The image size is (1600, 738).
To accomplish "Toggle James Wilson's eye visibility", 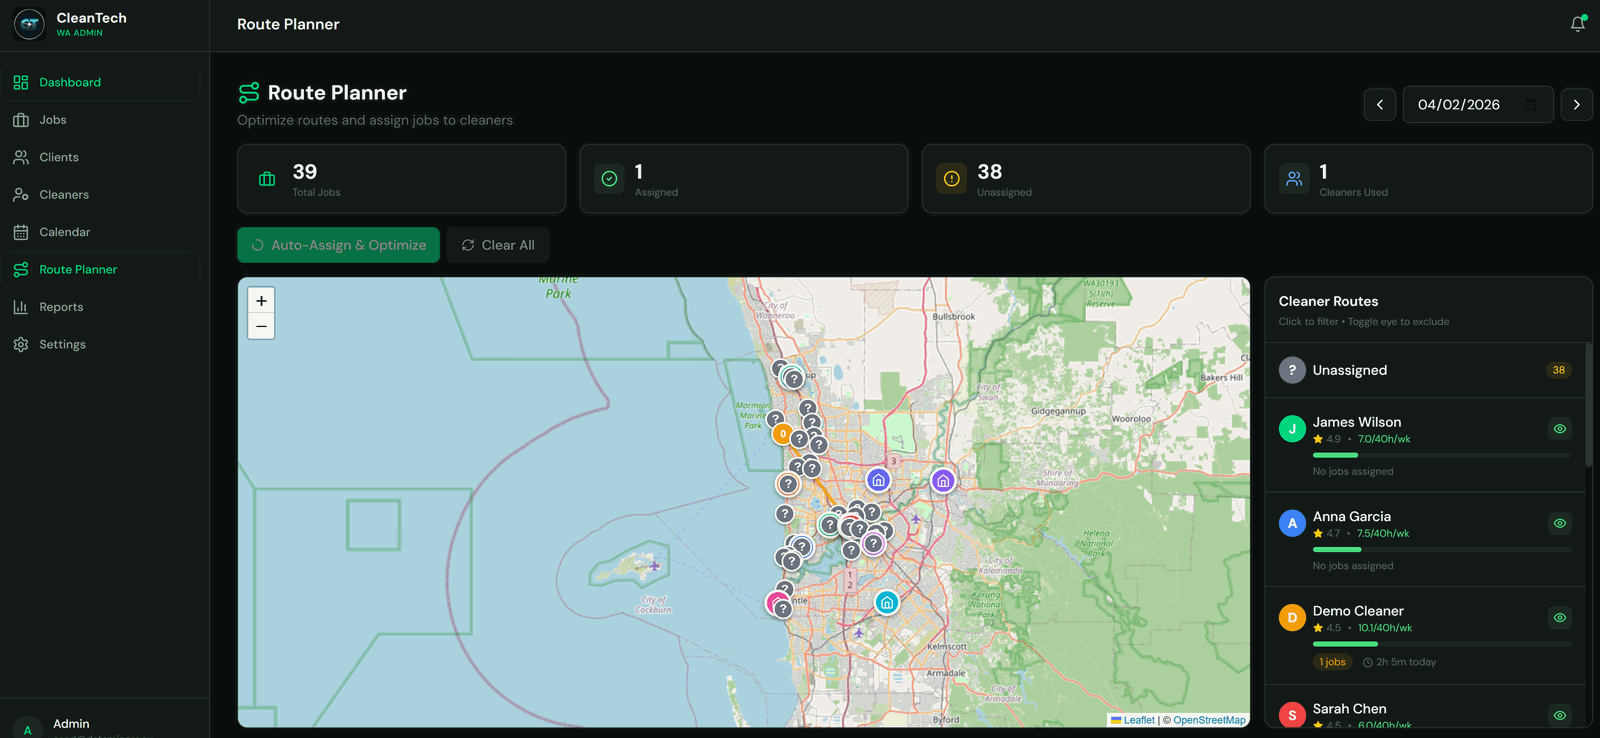I will [1559, 429].
